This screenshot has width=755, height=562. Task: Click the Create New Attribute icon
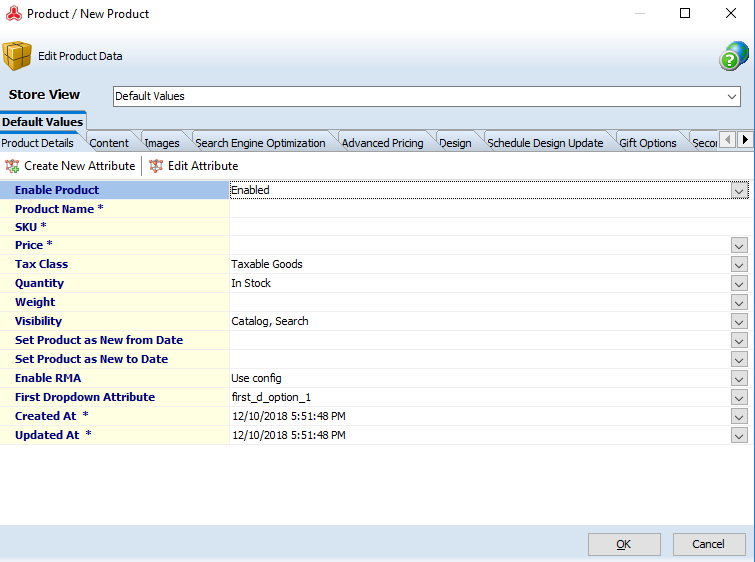tap(12, 166)
